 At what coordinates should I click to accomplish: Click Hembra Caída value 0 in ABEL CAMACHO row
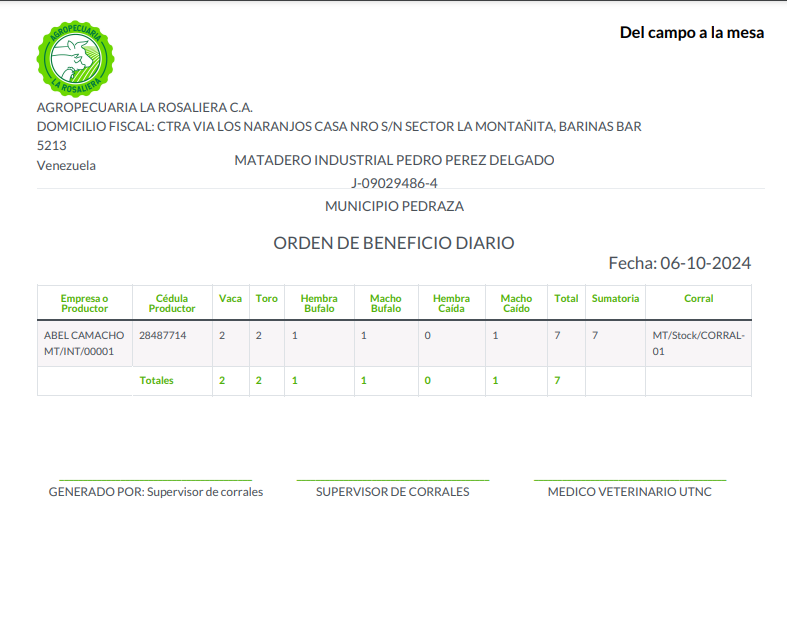[x=428, y=335]
